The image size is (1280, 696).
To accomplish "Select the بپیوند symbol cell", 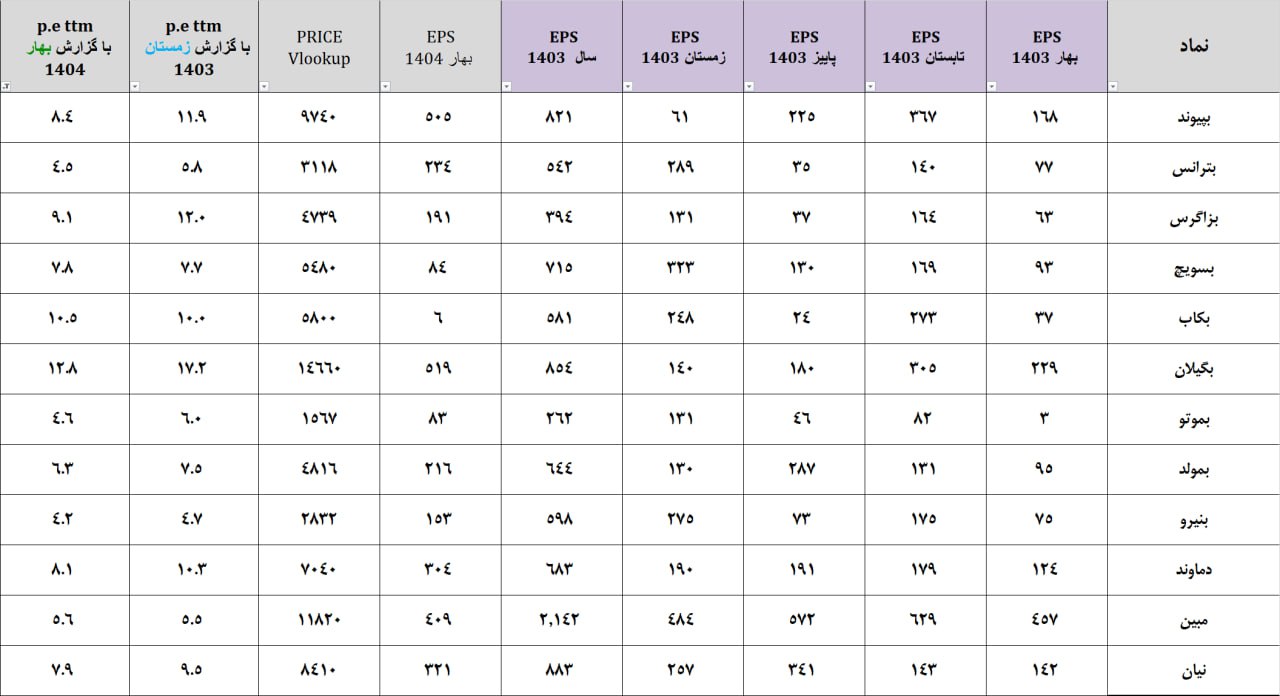I will pos(1194,117).
